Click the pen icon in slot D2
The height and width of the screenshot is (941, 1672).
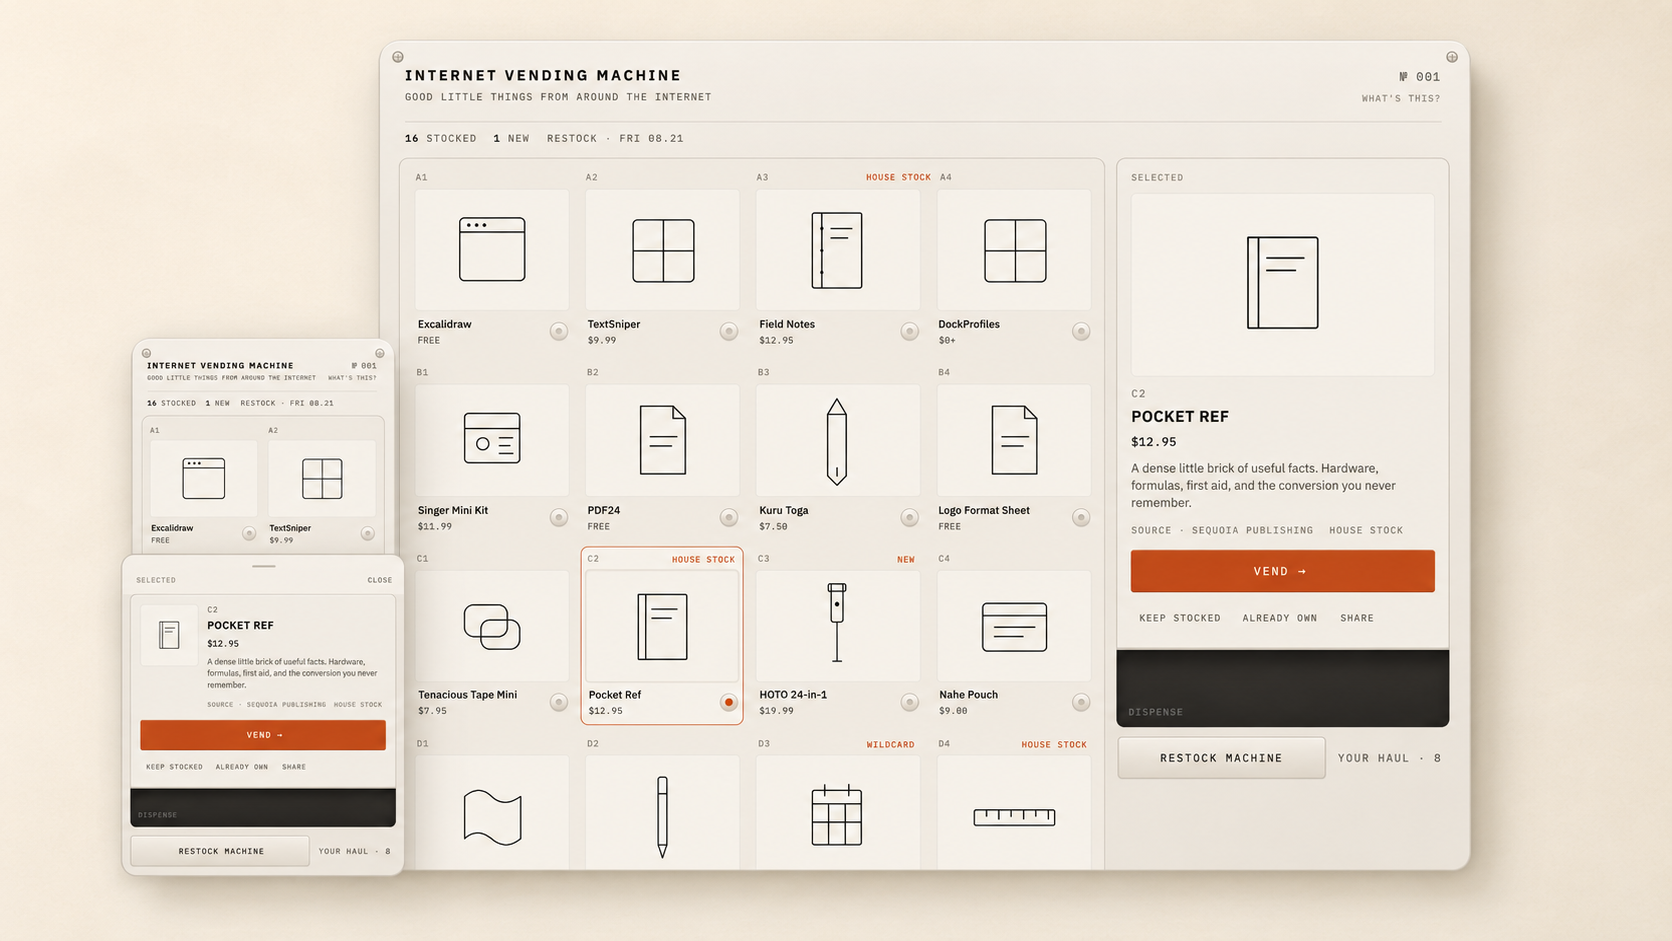(x=662, y=817)
